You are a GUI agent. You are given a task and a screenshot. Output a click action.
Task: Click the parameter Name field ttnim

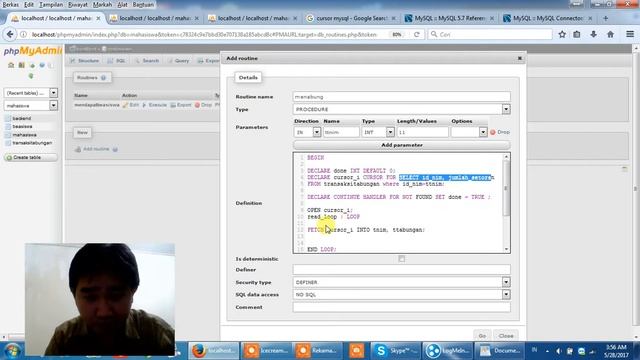click(341, 132)
